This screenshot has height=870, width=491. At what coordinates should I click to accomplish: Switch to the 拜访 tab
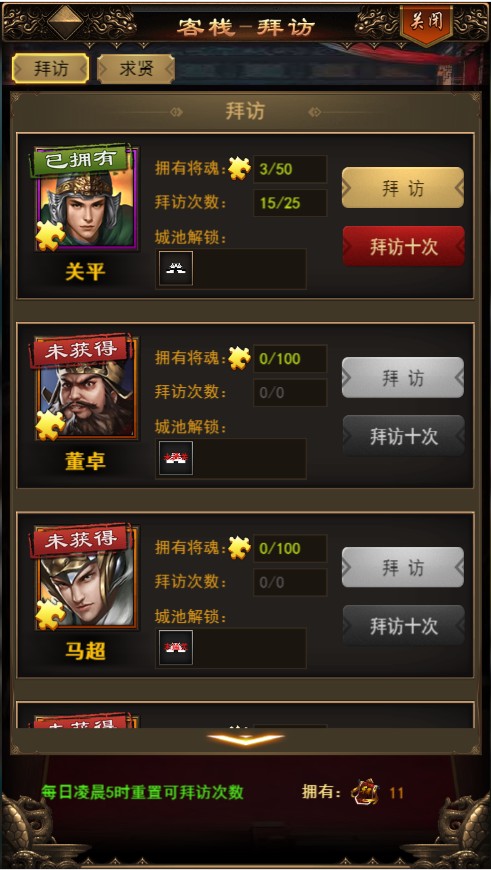[x=50, y=69]
